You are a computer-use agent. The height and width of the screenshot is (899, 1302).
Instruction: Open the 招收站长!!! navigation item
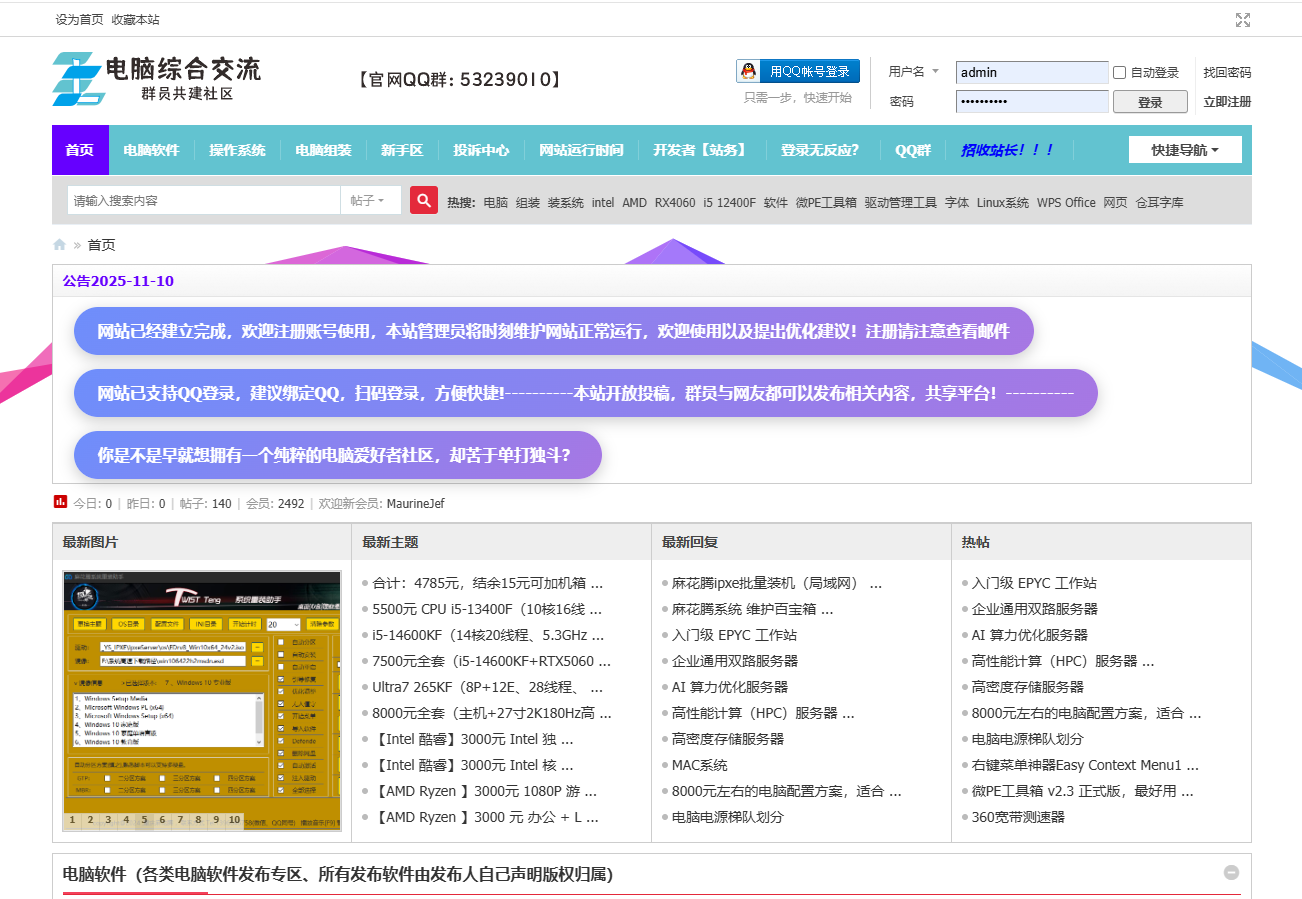coord(1009,150)
